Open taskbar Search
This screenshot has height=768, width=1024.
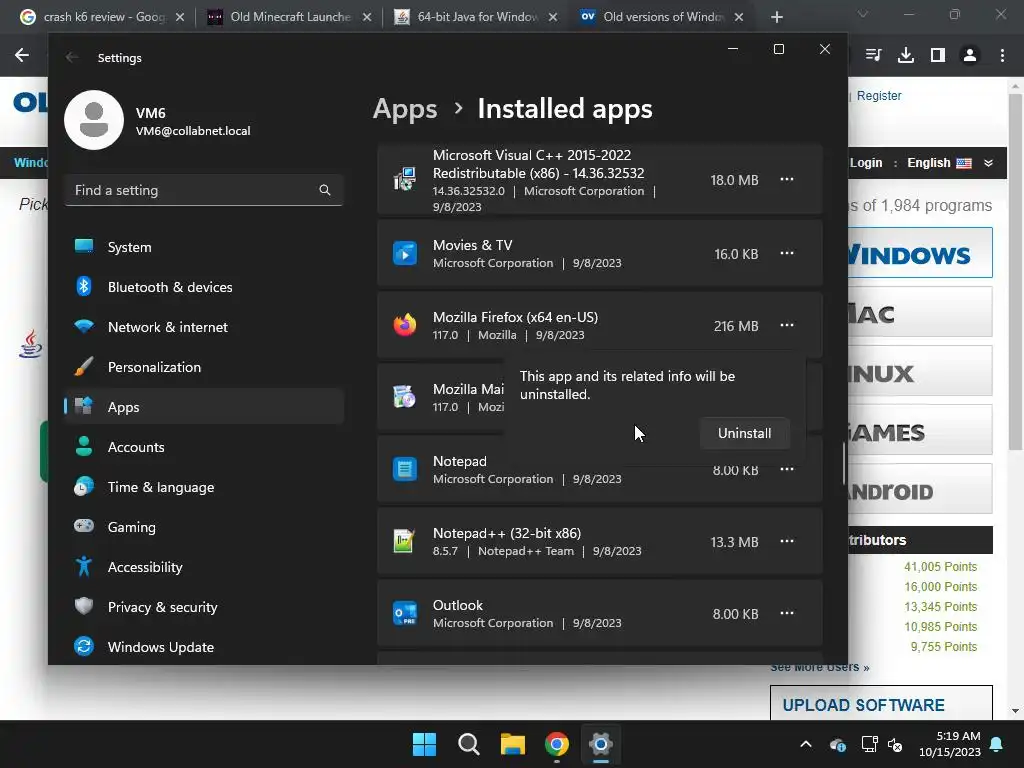click(x=468, y=744)
